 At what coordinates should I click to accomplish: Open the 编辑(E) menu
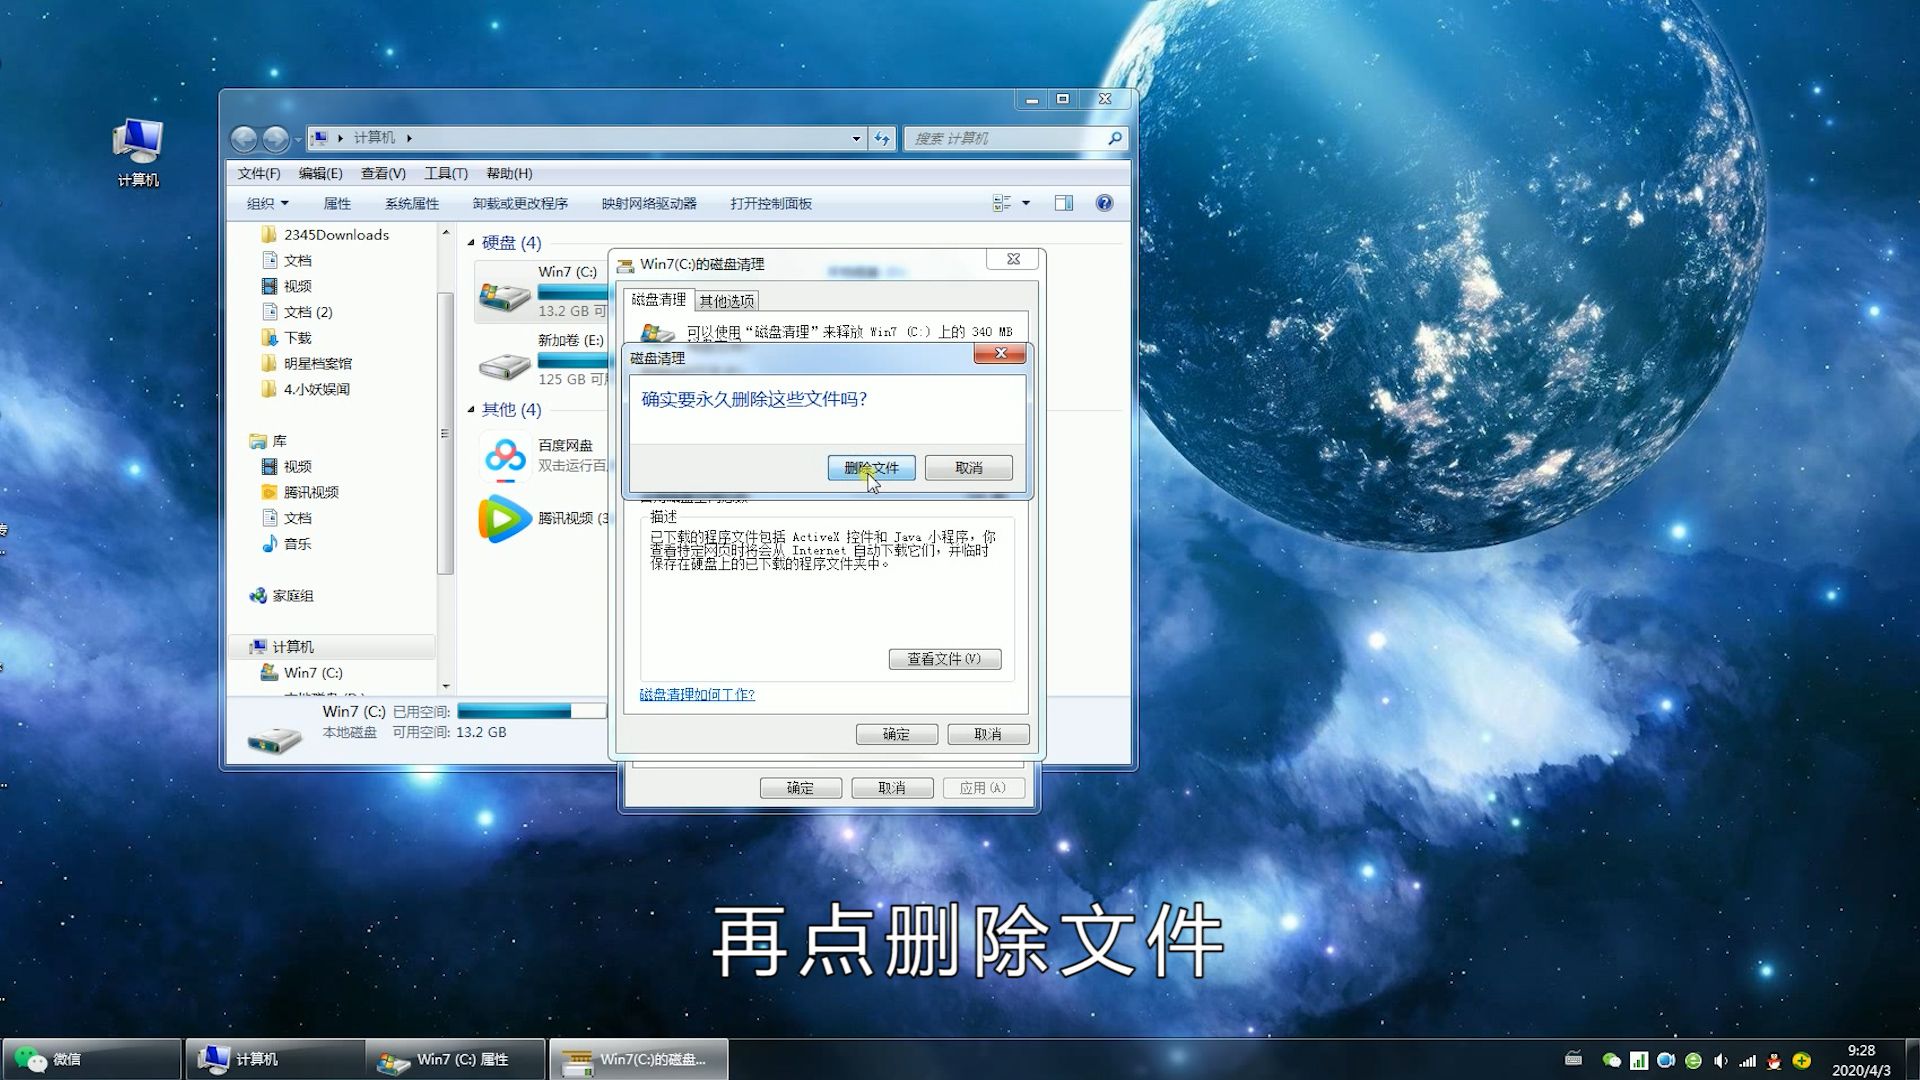pos(320,173)
